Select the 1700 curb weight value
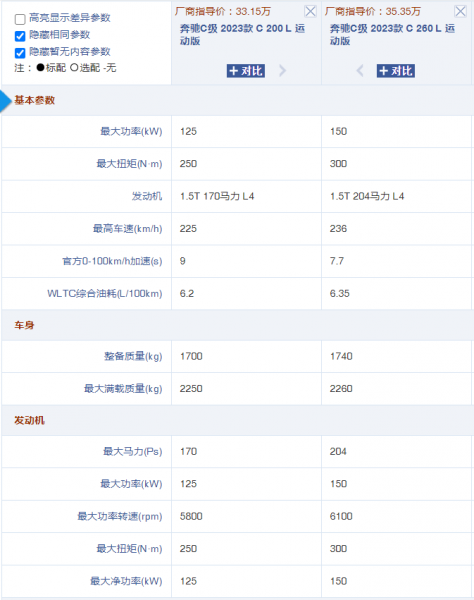The width and height of the screenshot is (474, 600). tap(191, 356)
